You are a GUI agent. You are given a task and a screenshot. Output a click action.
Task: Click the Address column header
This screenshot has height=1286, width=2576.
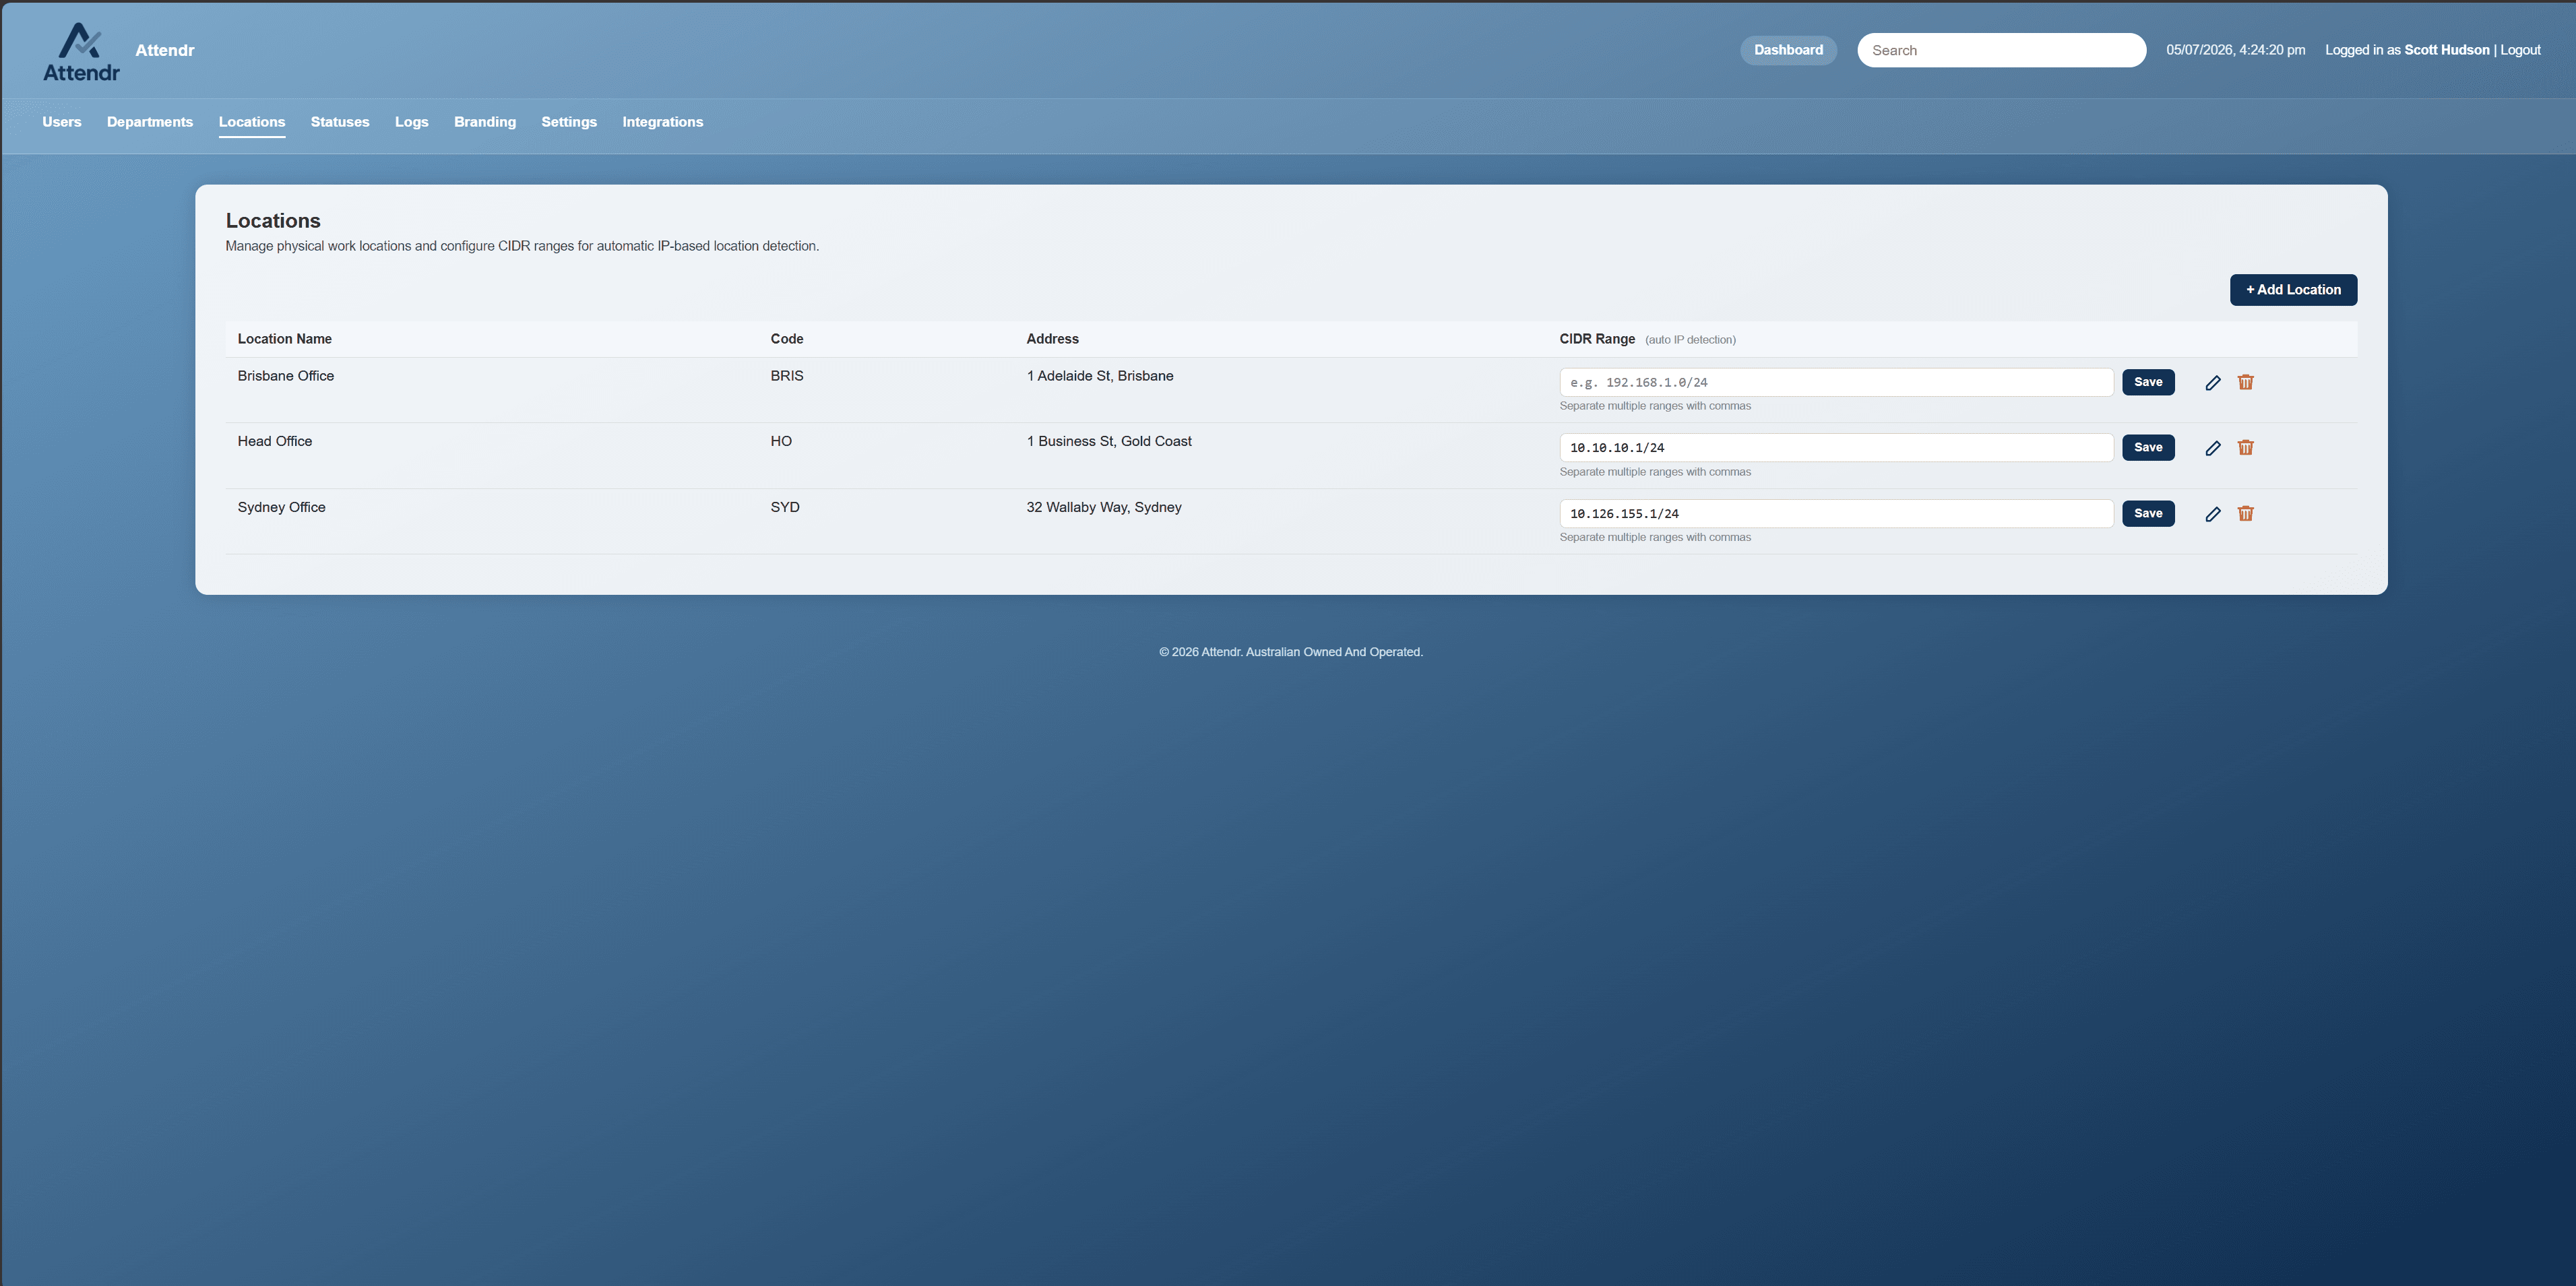[1053, 339]
